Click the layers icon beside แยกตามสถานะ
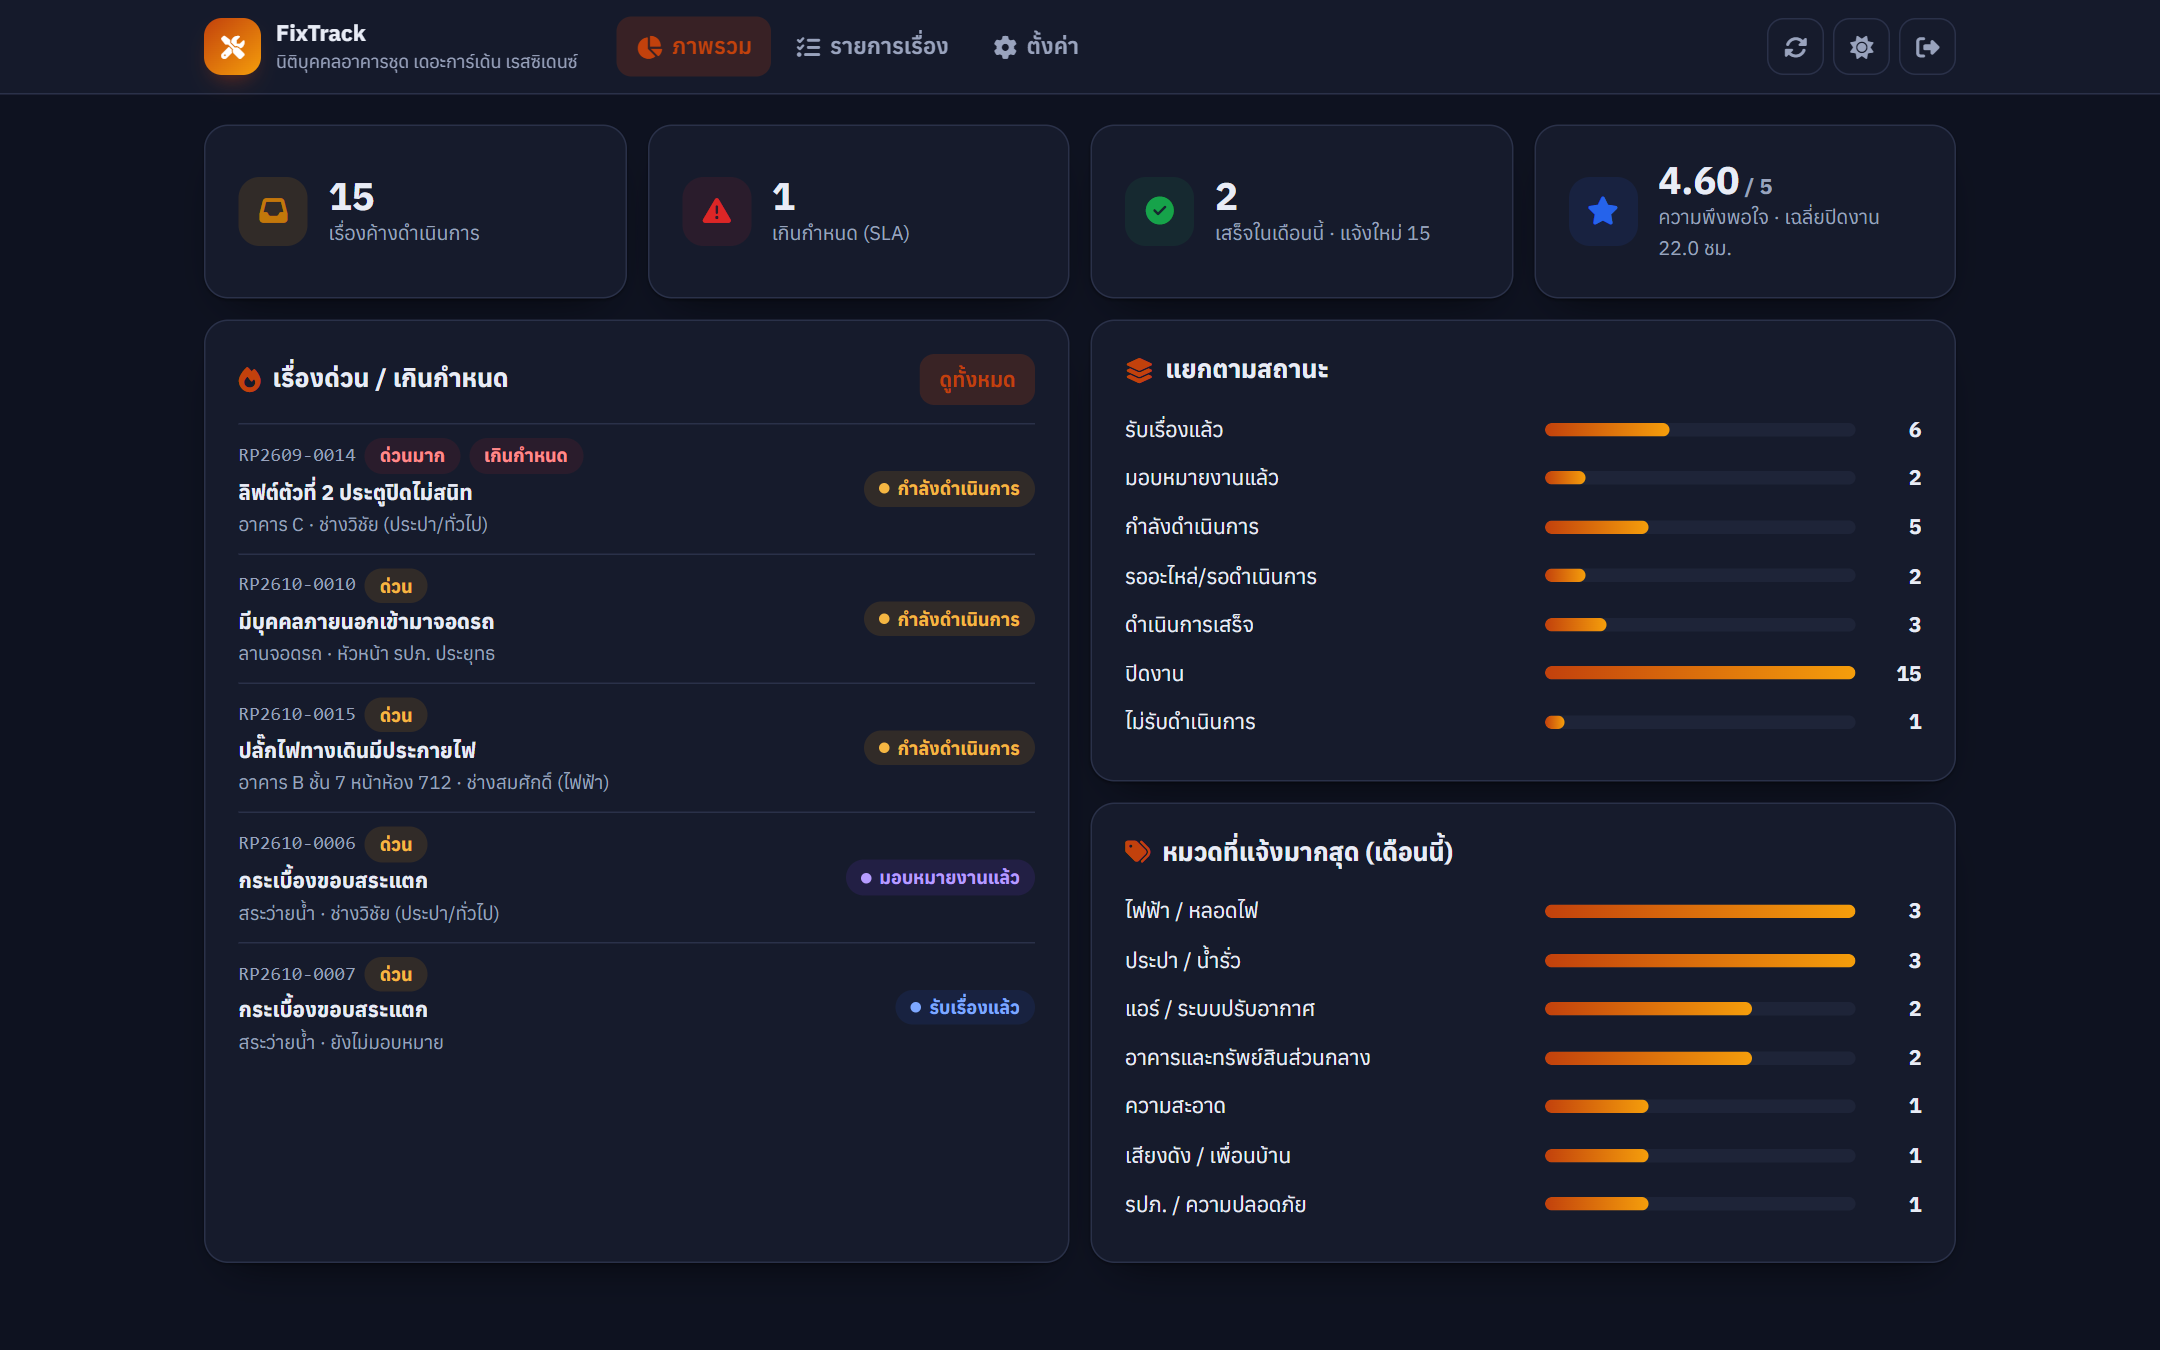Viewport: 2160px width, 1350px height. tap(1139, 370)
